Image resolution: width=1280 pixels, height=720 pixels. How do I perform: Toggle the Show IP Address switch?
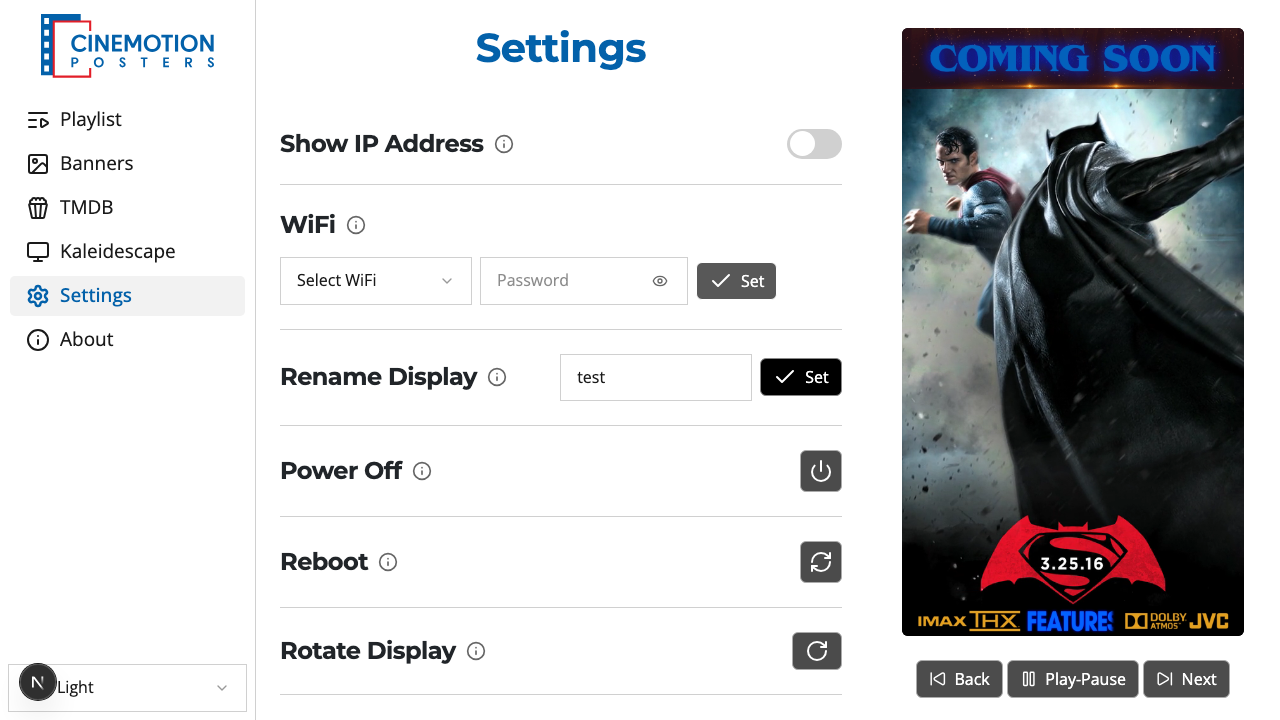click(814, 144)
